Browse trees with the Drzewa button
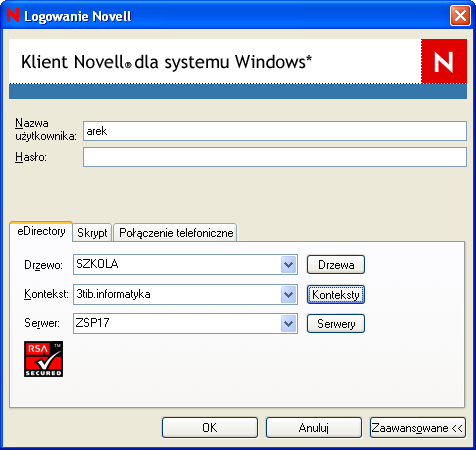 click(x=336, y=265)
